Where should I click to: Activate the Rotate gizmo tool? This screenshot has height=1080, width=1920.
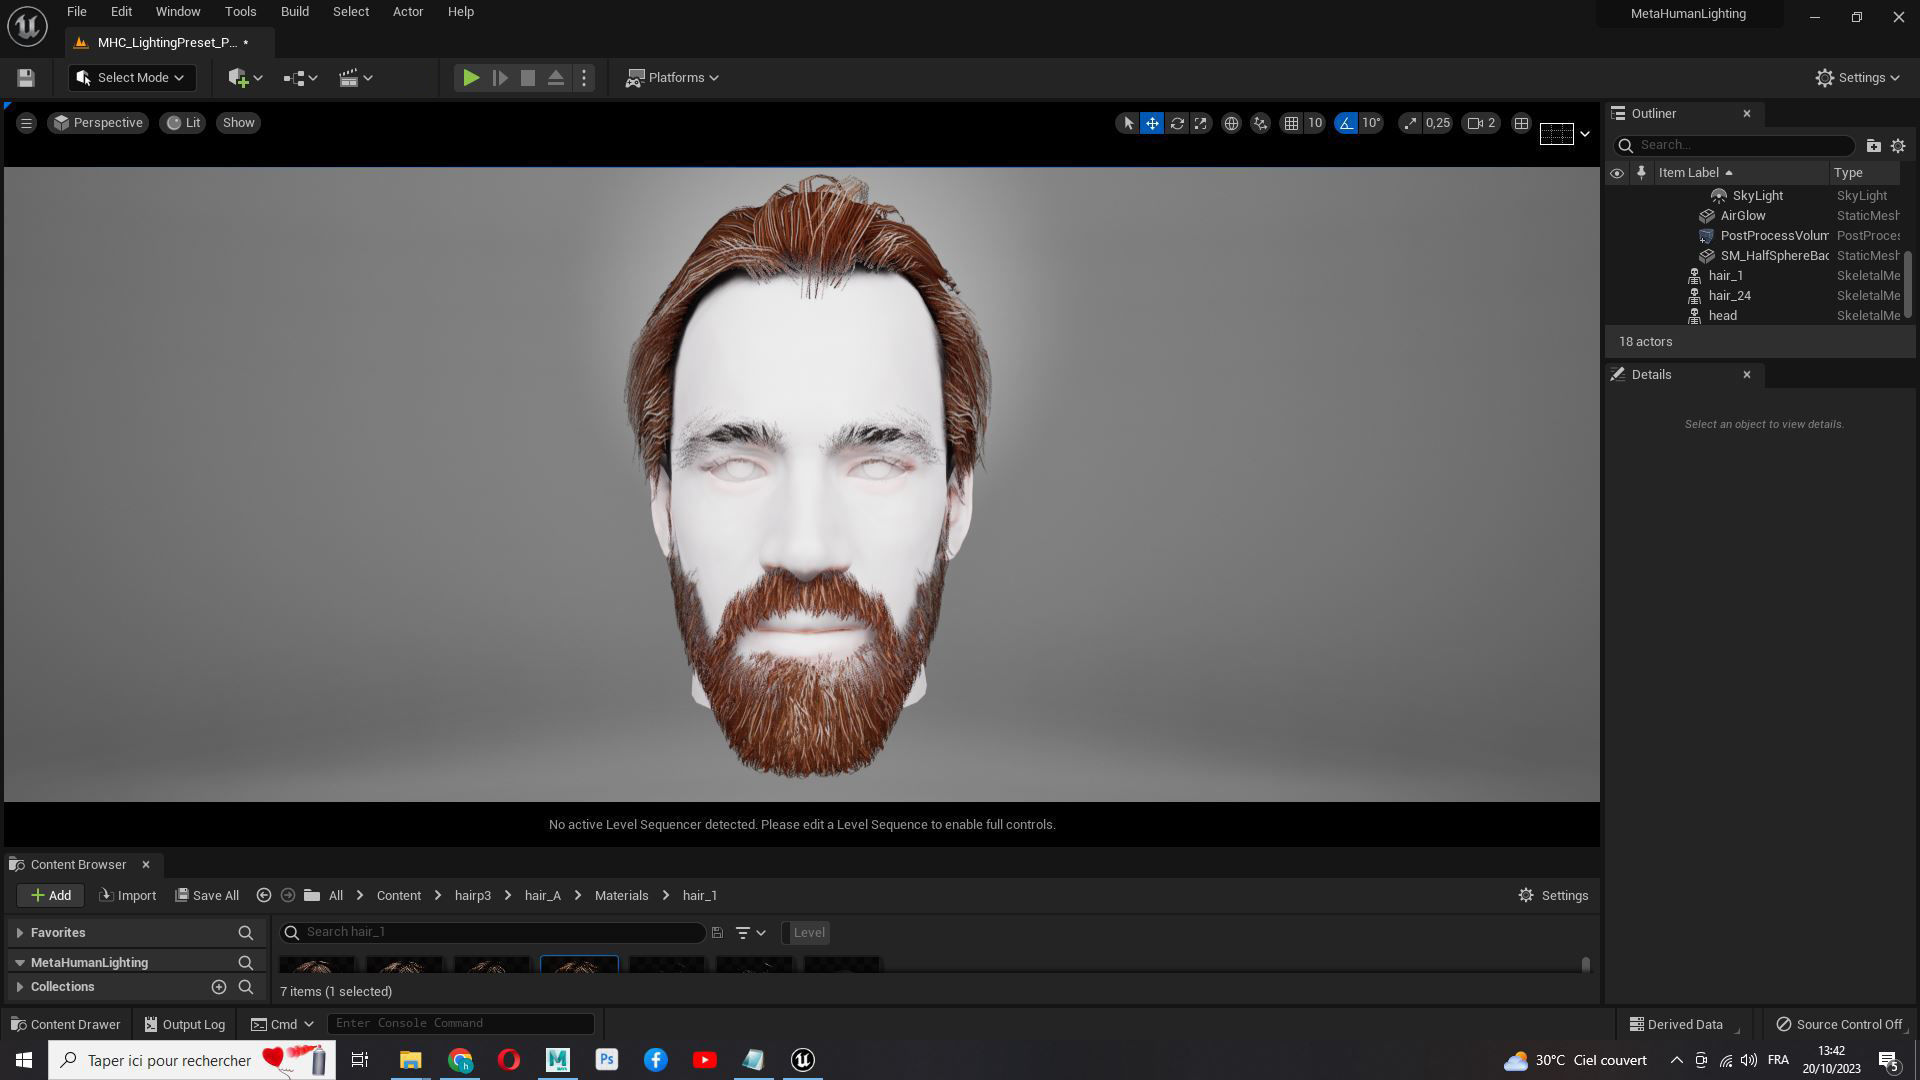click(x=1177, y=123)
